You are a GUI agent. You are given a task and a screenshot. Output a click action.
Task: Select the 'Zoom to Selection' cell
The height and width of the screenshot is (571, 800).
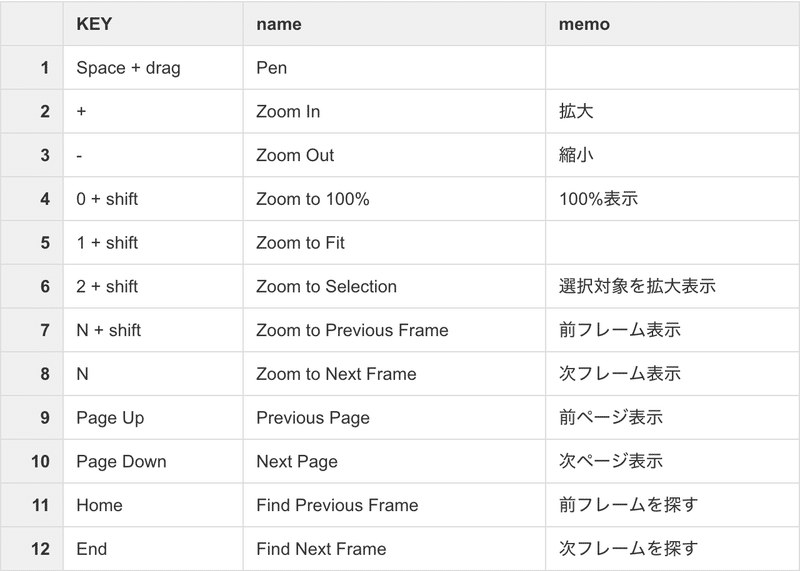click(x=394, y=286)
